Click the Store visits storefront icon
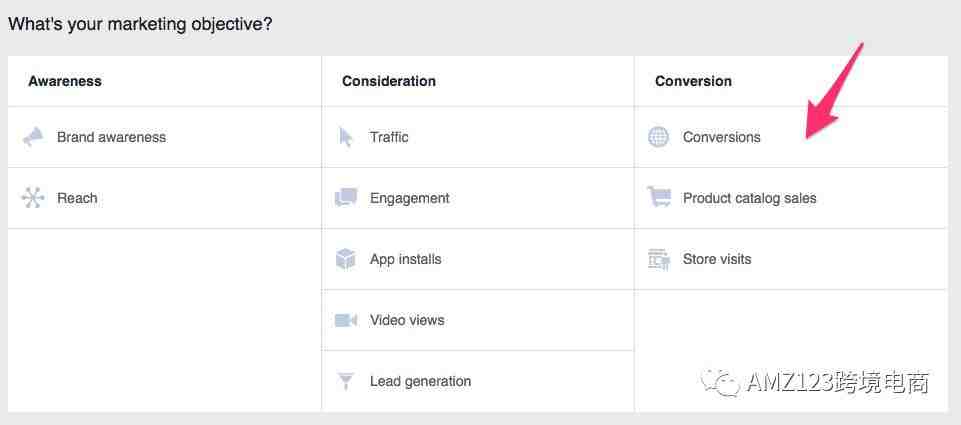Image resolution: width=961 pixels, height=425 pixels. point(659,259)
